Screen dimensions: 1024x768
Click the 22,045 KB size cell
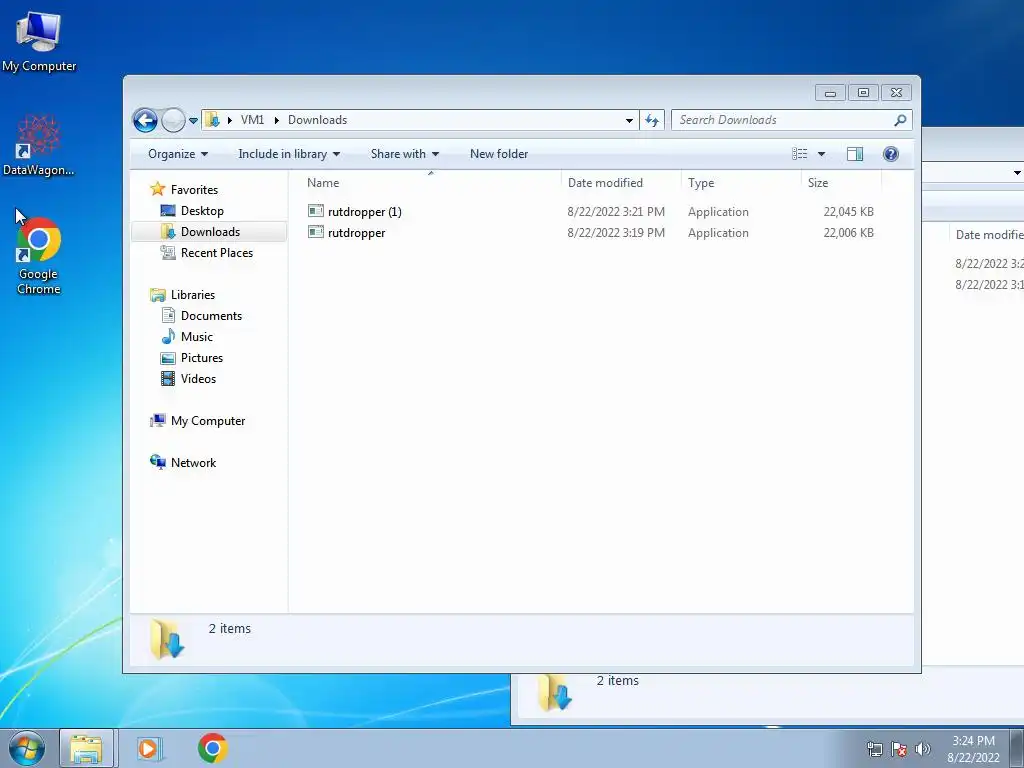click(848, 212)
